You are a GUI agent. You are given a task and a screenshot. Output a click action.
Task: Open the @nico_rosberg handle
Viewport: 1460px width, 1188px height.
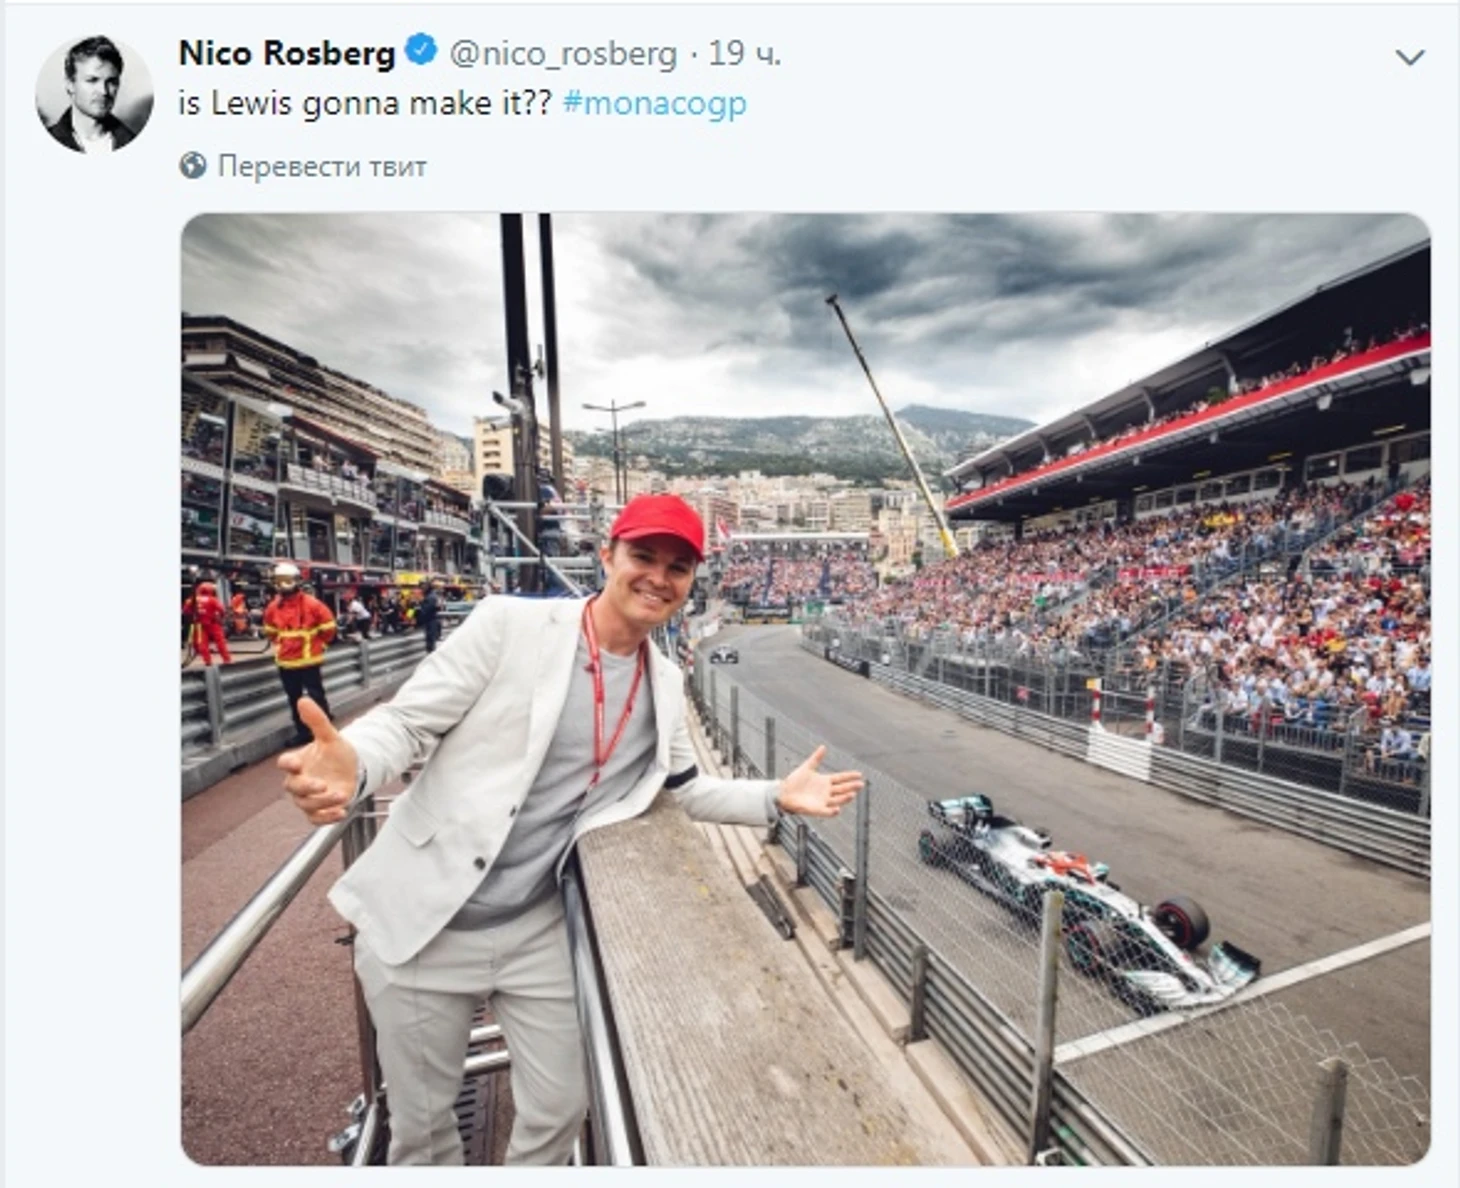click(x=563, y=53)
